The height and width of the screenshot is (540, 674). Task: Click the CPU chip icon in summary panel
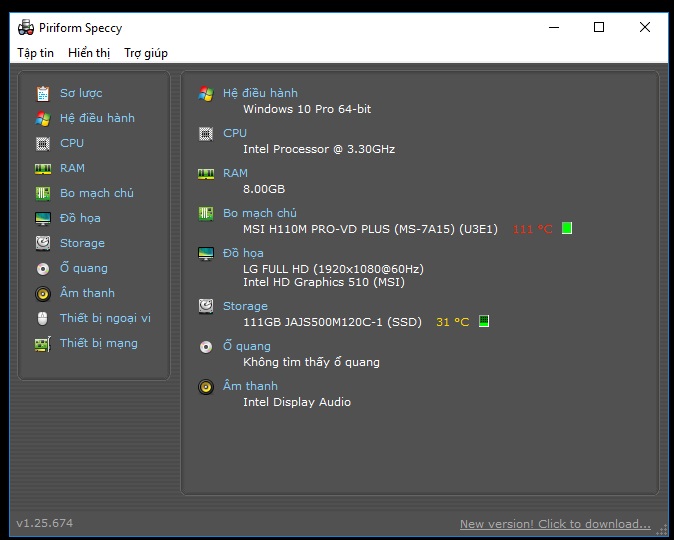[206, 134]
